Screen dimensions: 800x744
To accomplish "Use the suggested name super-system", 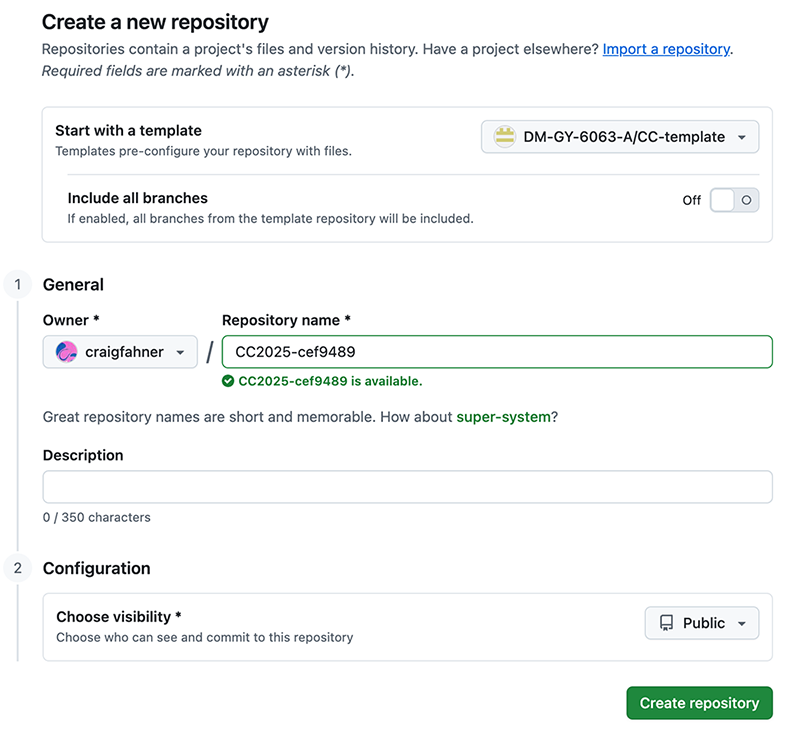I will 503,417.
